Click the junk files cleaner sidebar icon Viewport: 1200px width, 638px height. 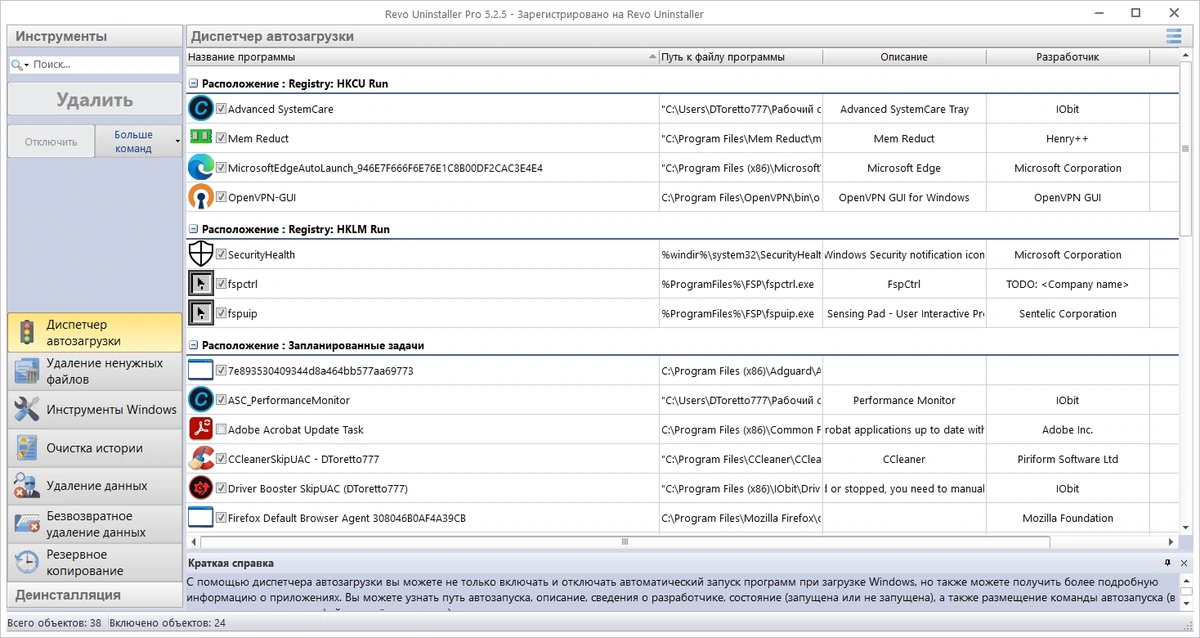(x=27, y=371)
